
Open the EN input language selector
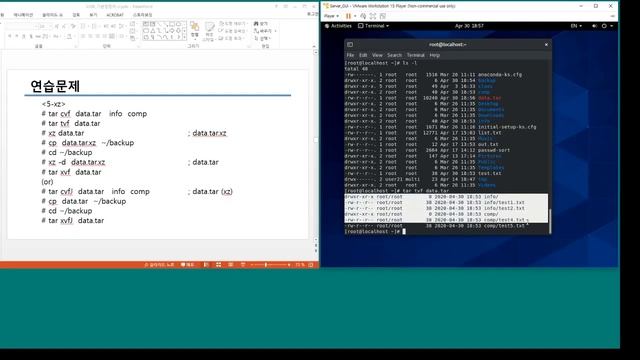(576, 26)
